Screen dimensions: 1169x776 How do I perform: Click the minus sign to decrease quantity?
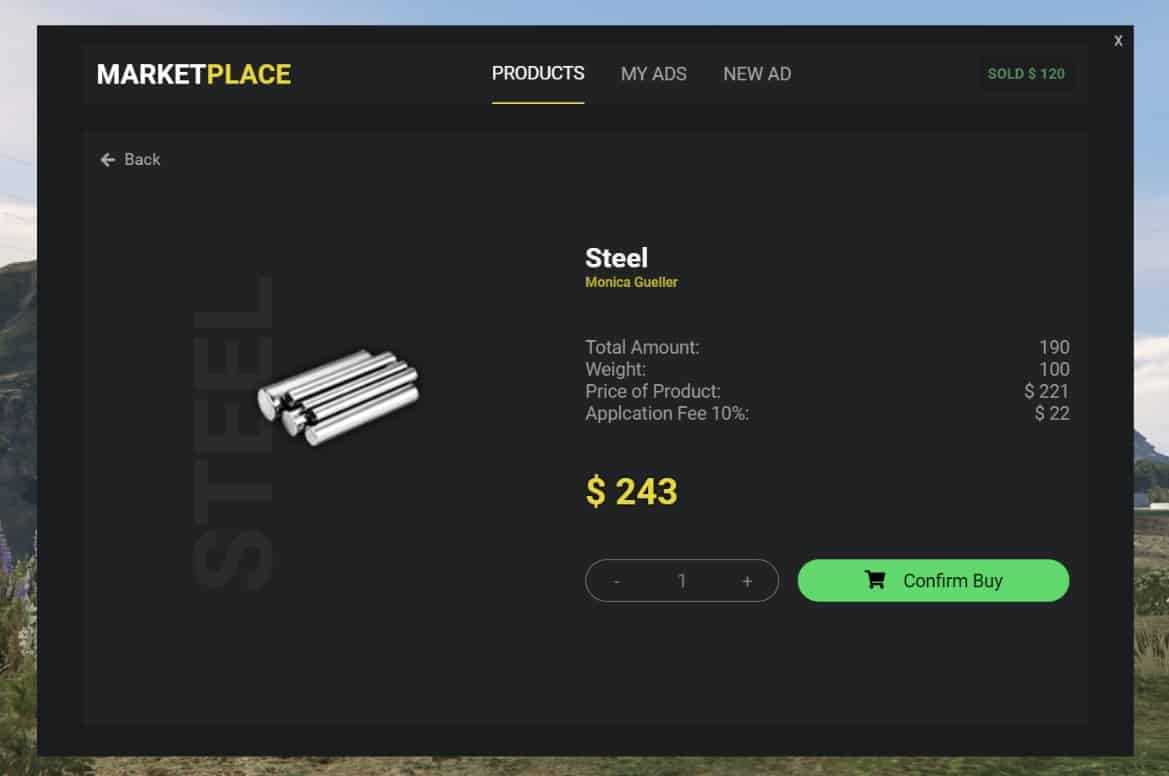pyautogui.click(x=617, y=580)
